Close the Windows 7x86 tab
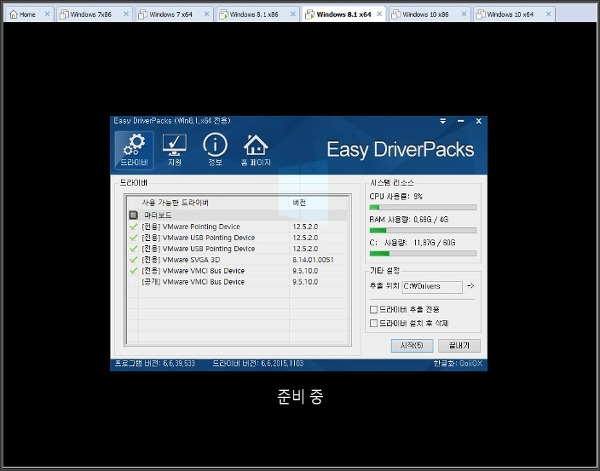 pyautogui.click(x=126, y=14)
